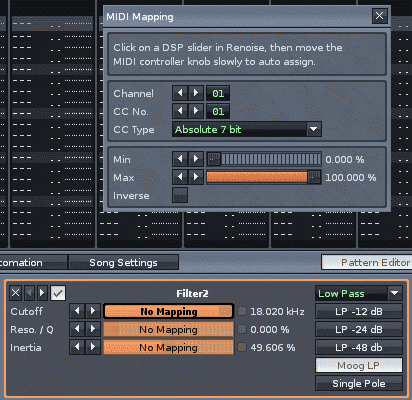Click the Min left arrow button

tap(180, 159)
